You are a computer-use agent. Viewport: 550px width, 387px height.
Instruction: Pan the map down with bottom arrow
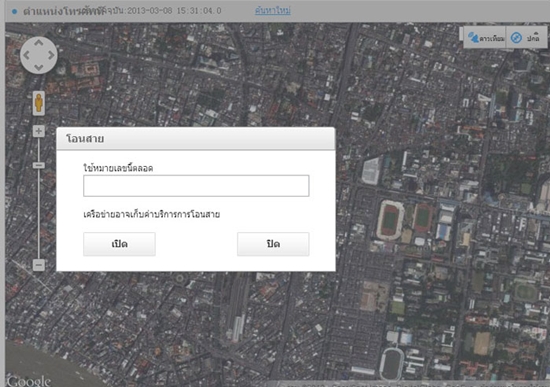point(39,67)
